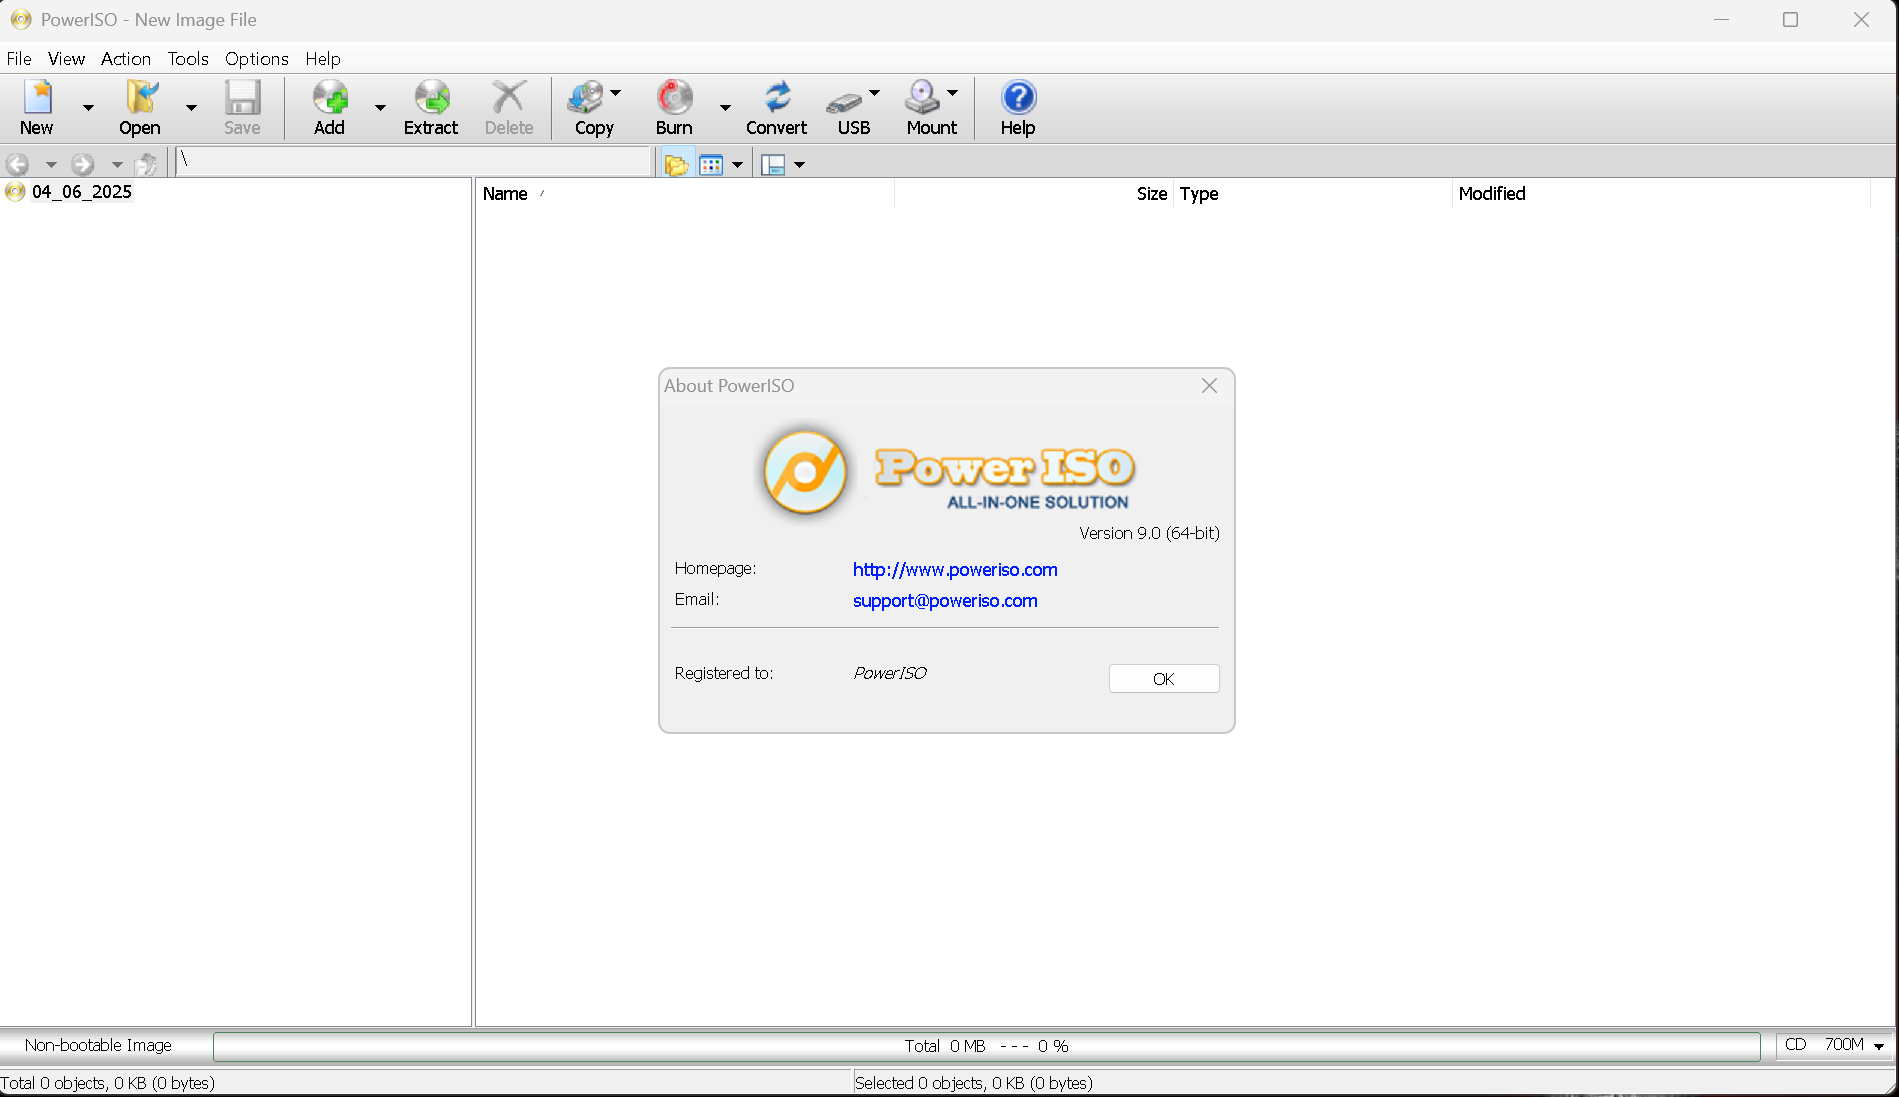Image resolution: width=1899 pixels, height=1097 pixels.
Task: Open the Options menu
Action: (257, 59)
